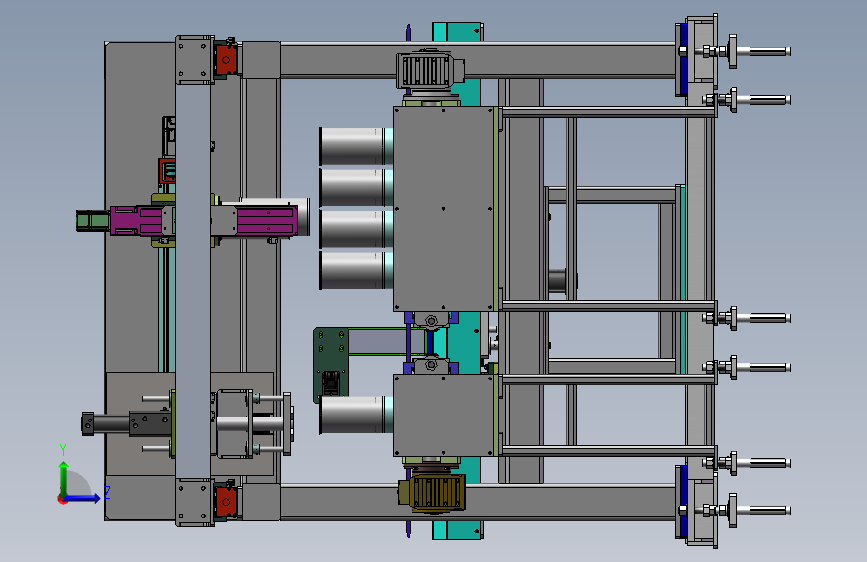Select the small red-framed bracket left of crossbeam
Screen dimensions: 867x562
(x=167, y=171)
